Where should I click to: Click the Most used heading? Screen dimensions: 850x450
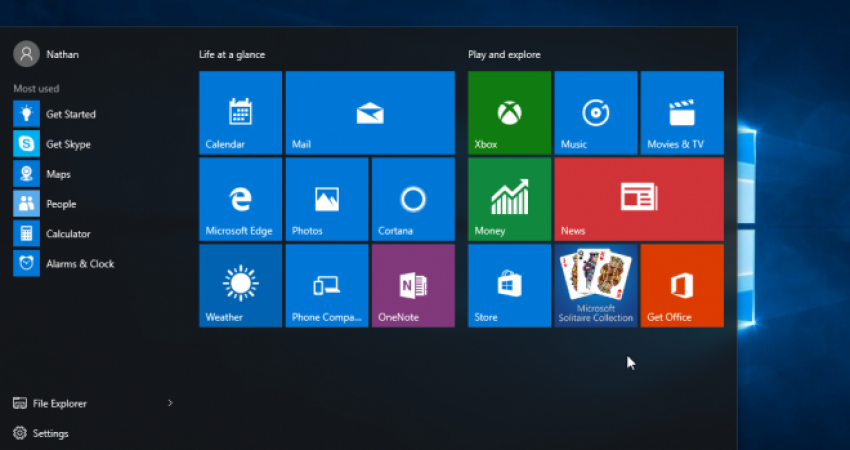(36, 88)
